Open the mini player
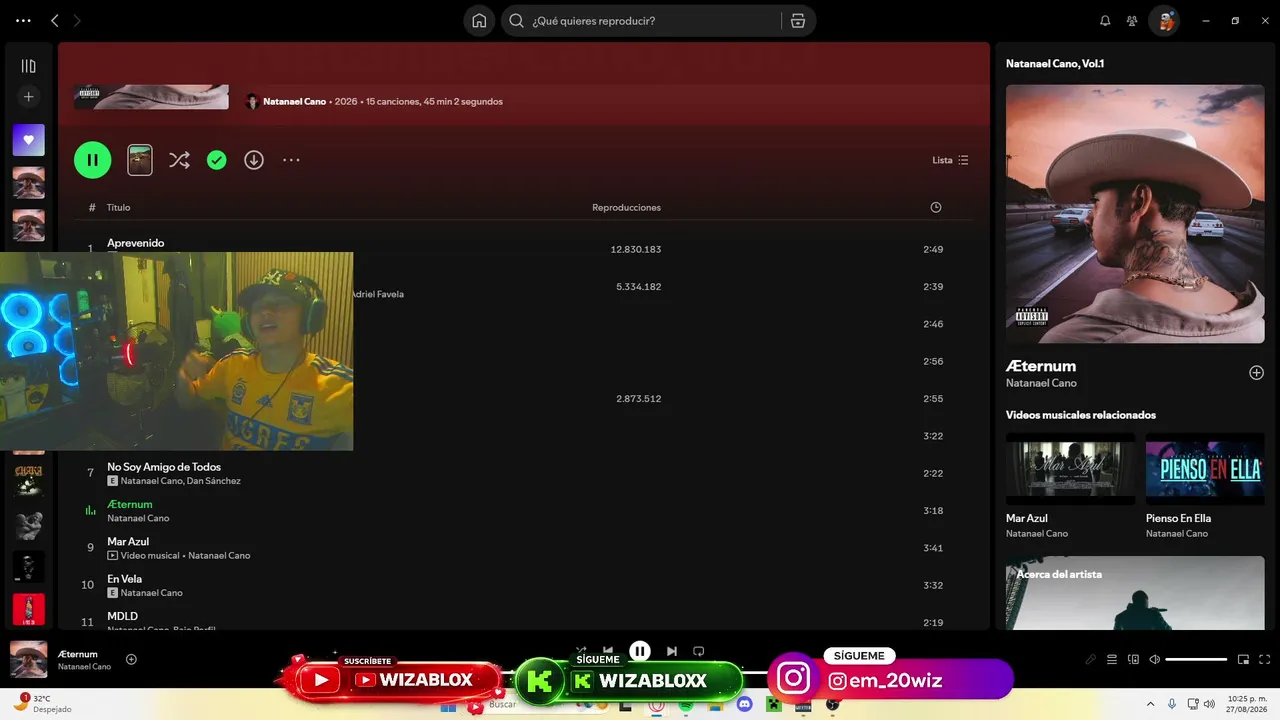The image size is (1280, 720). click(x=1243, y=660)
